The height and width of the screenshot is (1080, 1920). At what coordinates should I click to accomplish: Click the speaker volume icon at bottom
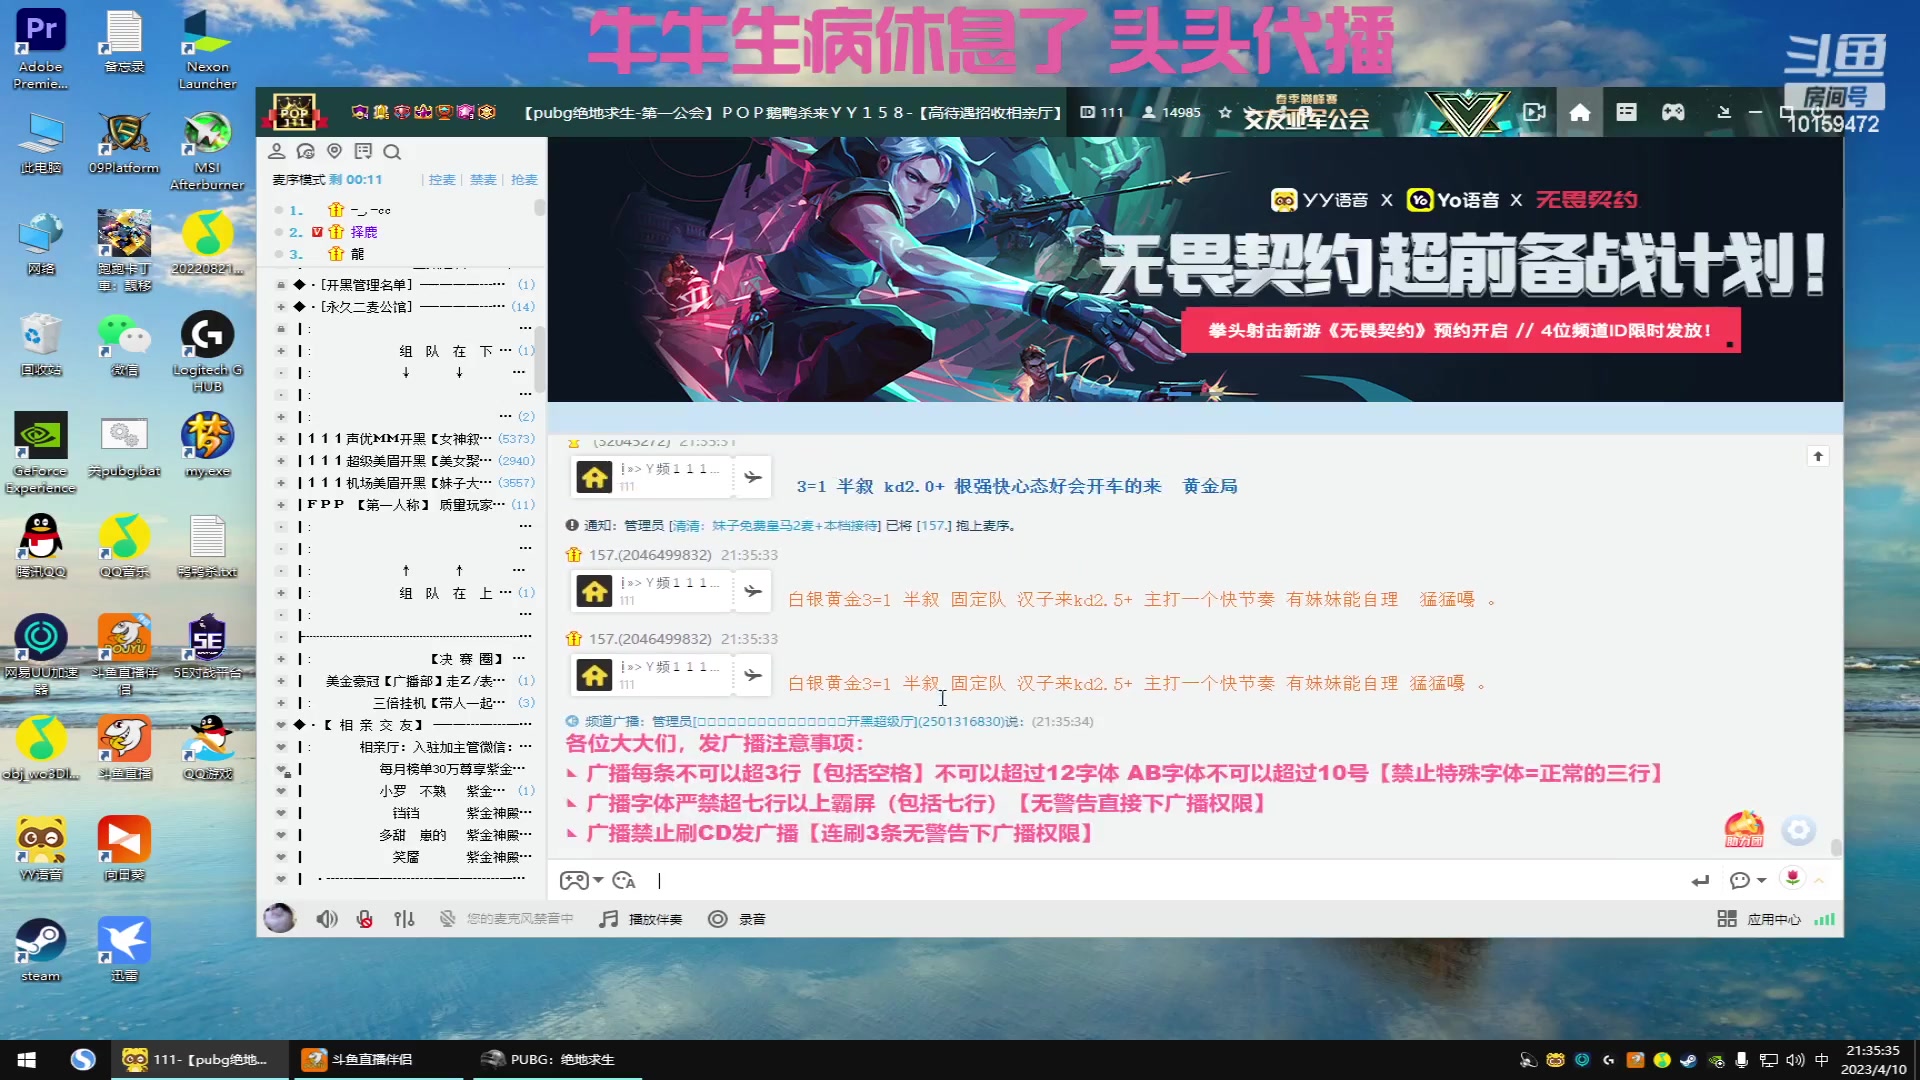tap(327, 919)
